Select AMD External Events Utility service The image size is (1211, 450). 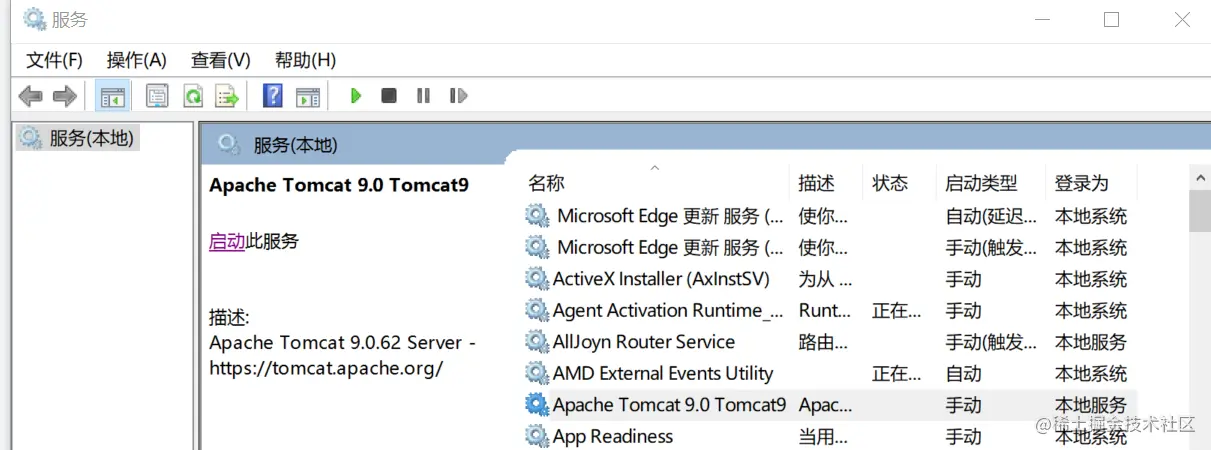point(663,373)
